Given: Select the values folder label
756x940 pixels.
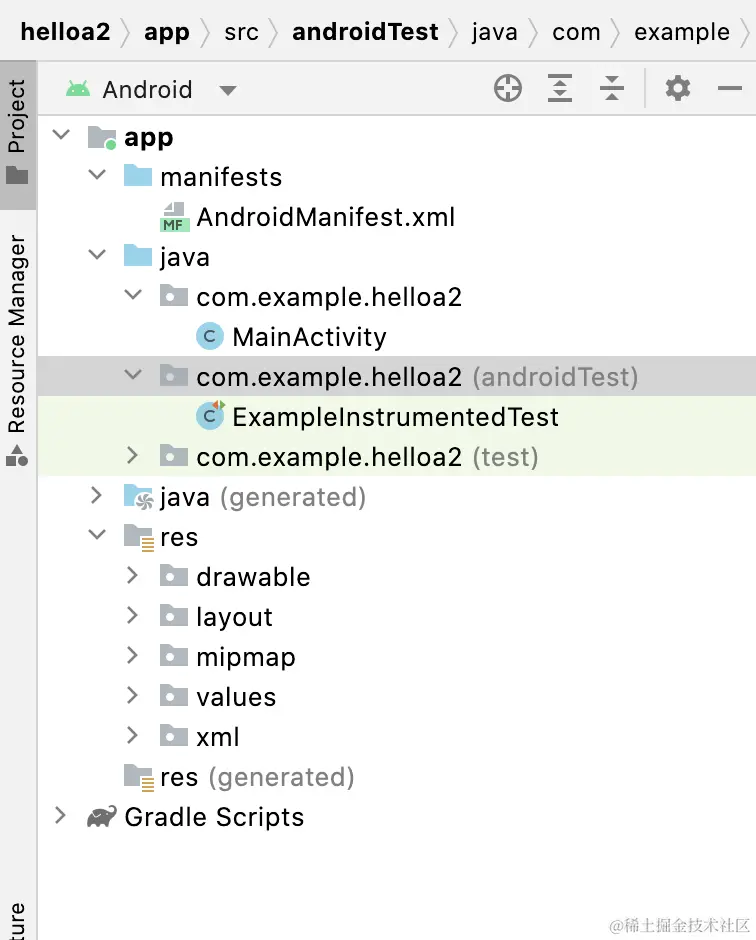Looking at the screenshot, I should (x=236, y=697).
